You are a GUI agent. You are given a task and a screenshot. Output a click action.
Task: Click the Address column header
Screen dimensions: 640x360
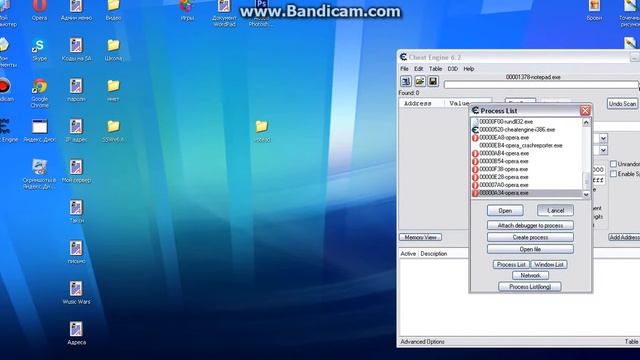[x=422, y=103]
